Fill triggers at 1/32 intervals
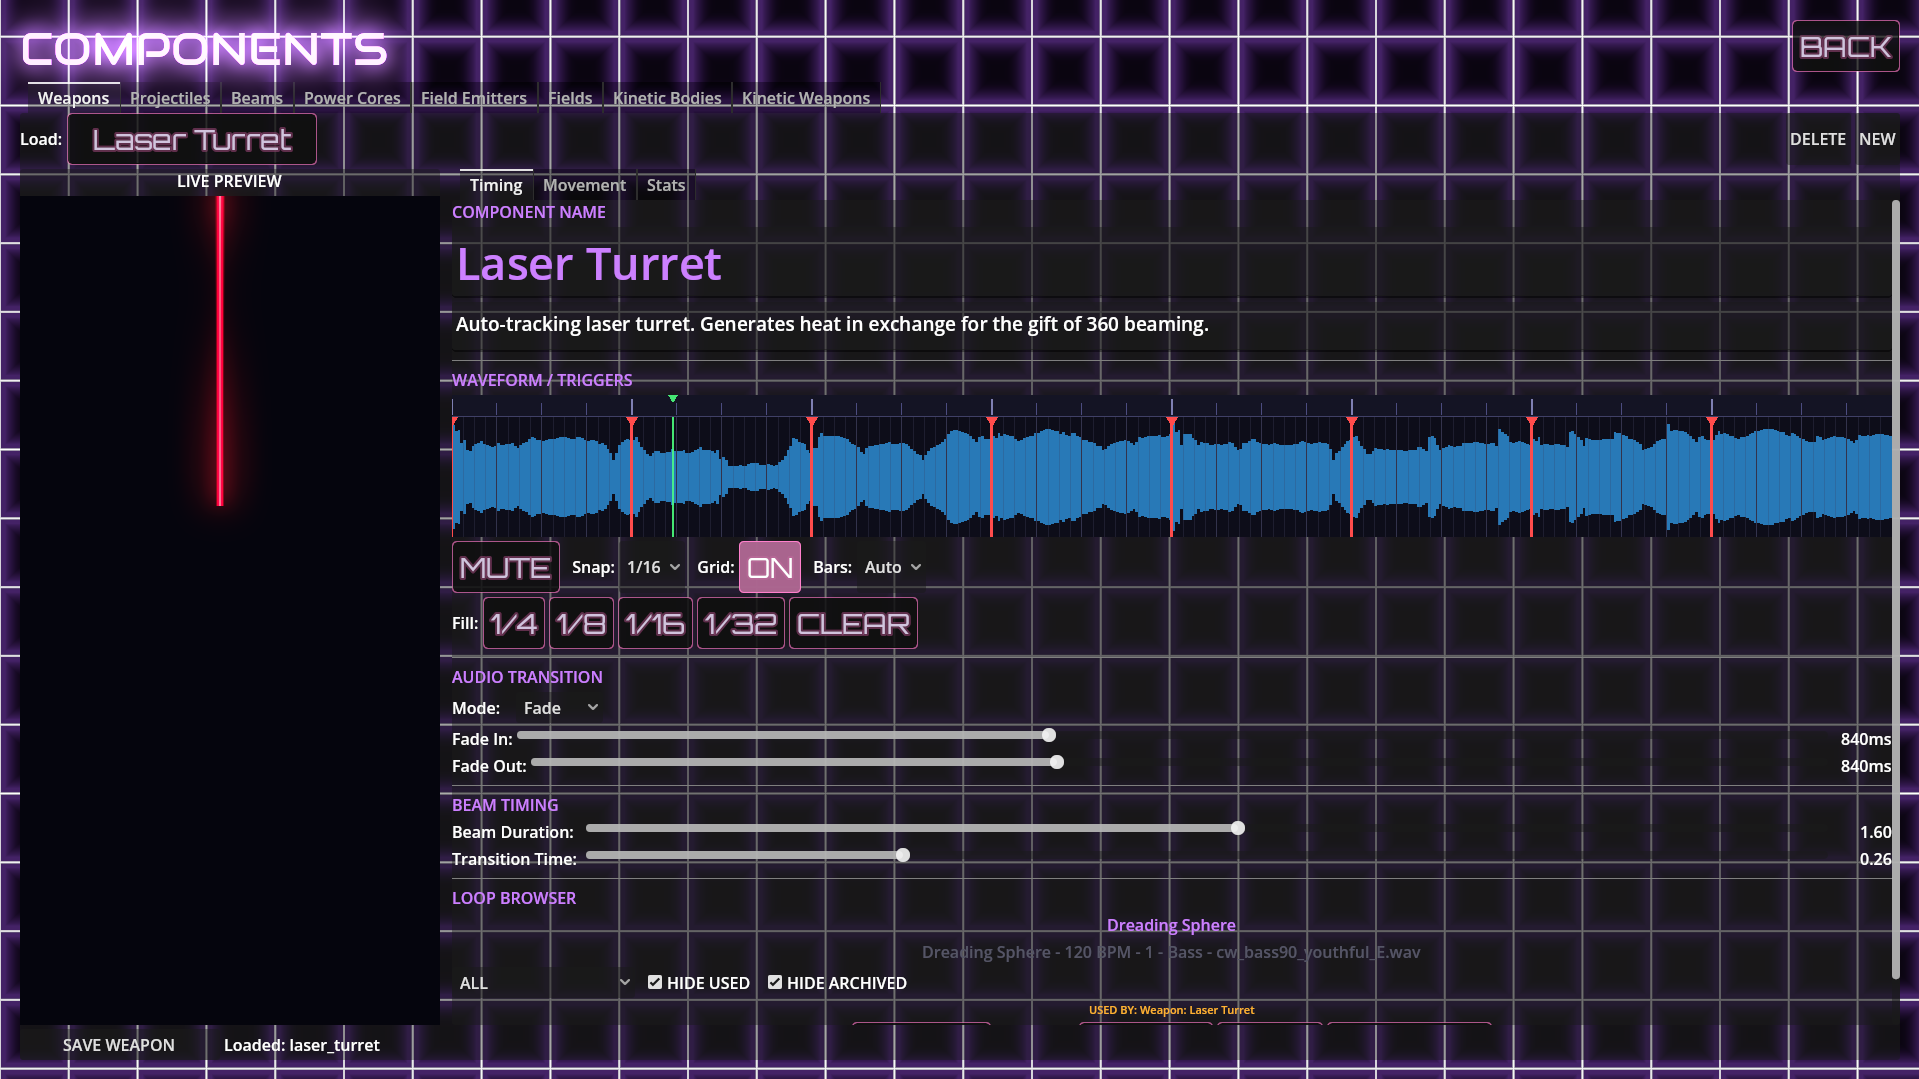Image resolution: width=1919 pixels, height=1079 pixels. click(x=740, y=623)
